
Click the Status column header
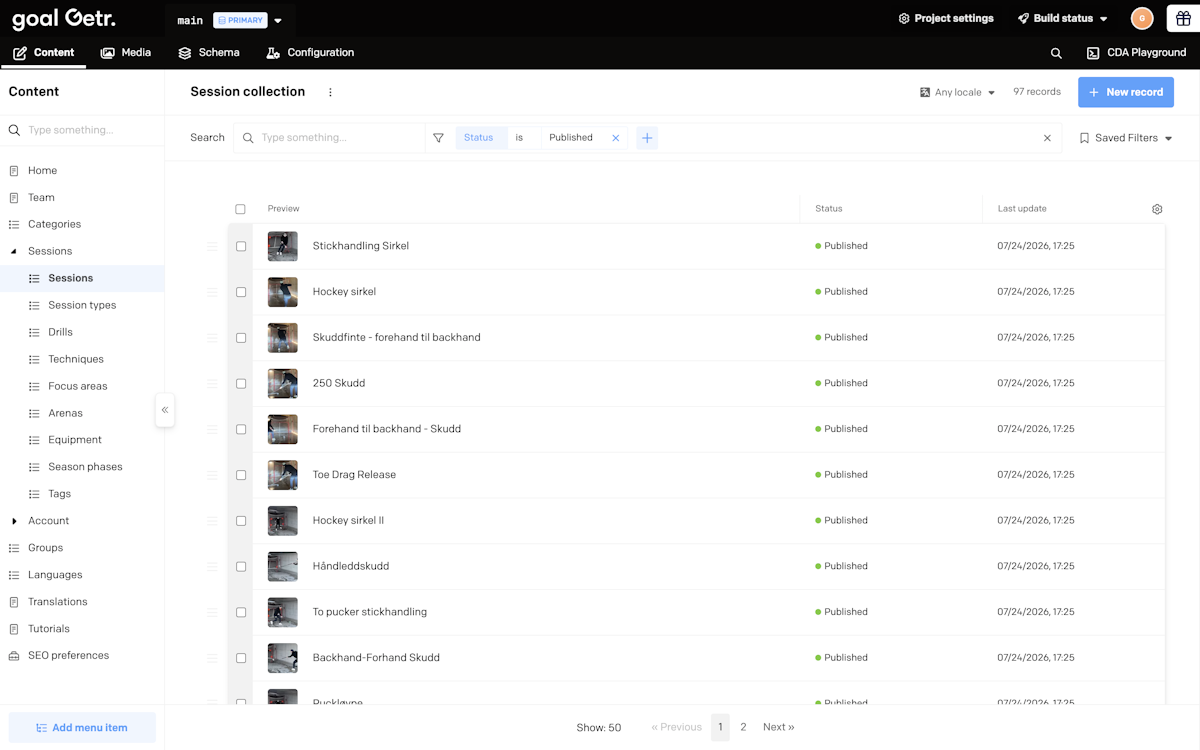[x=829, y=209]
